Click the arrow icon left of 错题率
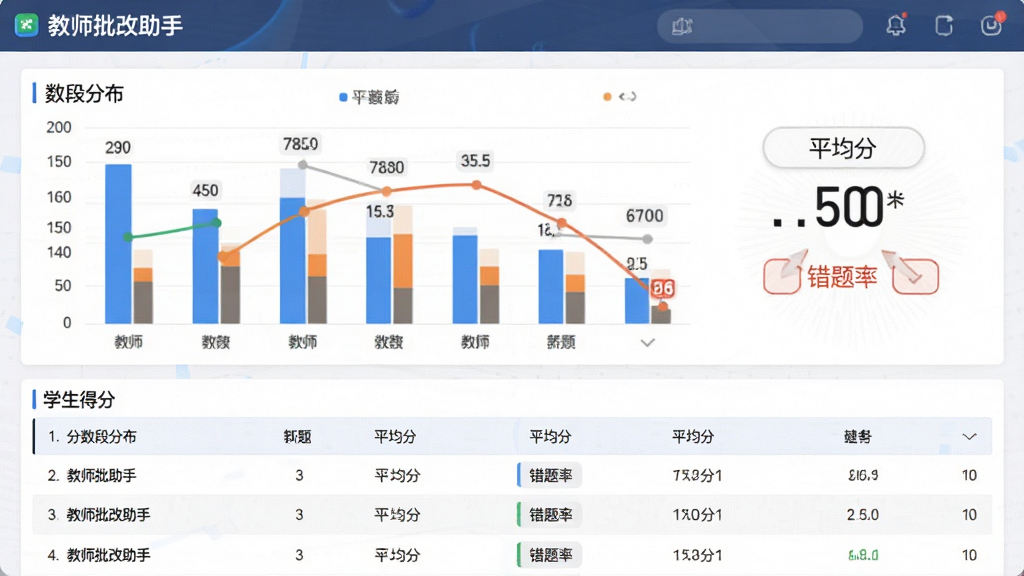The image size is (1024, 576). click(x=784, y=274)
